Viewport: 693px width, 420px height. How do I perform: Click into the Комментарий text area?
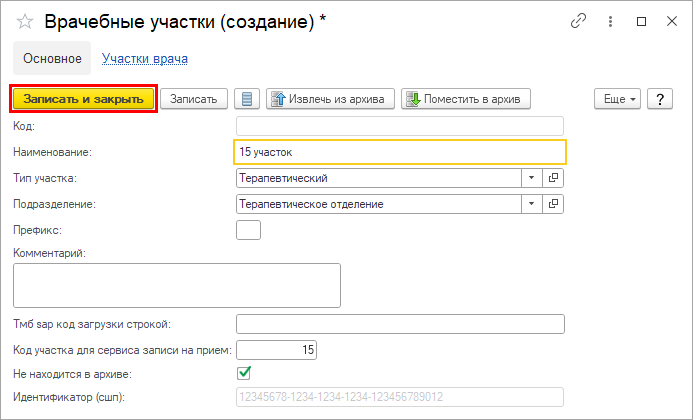point(177,285)
